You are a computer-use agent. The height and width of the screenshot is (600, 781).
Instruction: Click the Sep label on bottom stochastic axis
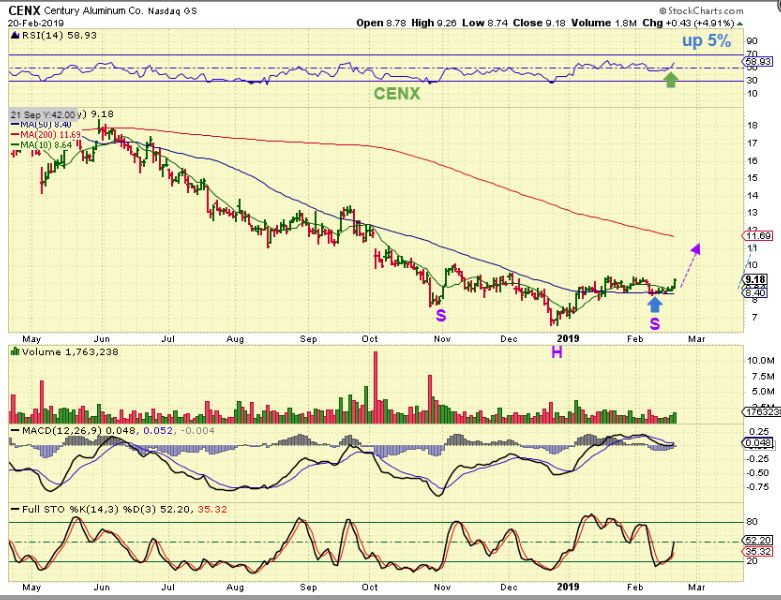point(308,588)
